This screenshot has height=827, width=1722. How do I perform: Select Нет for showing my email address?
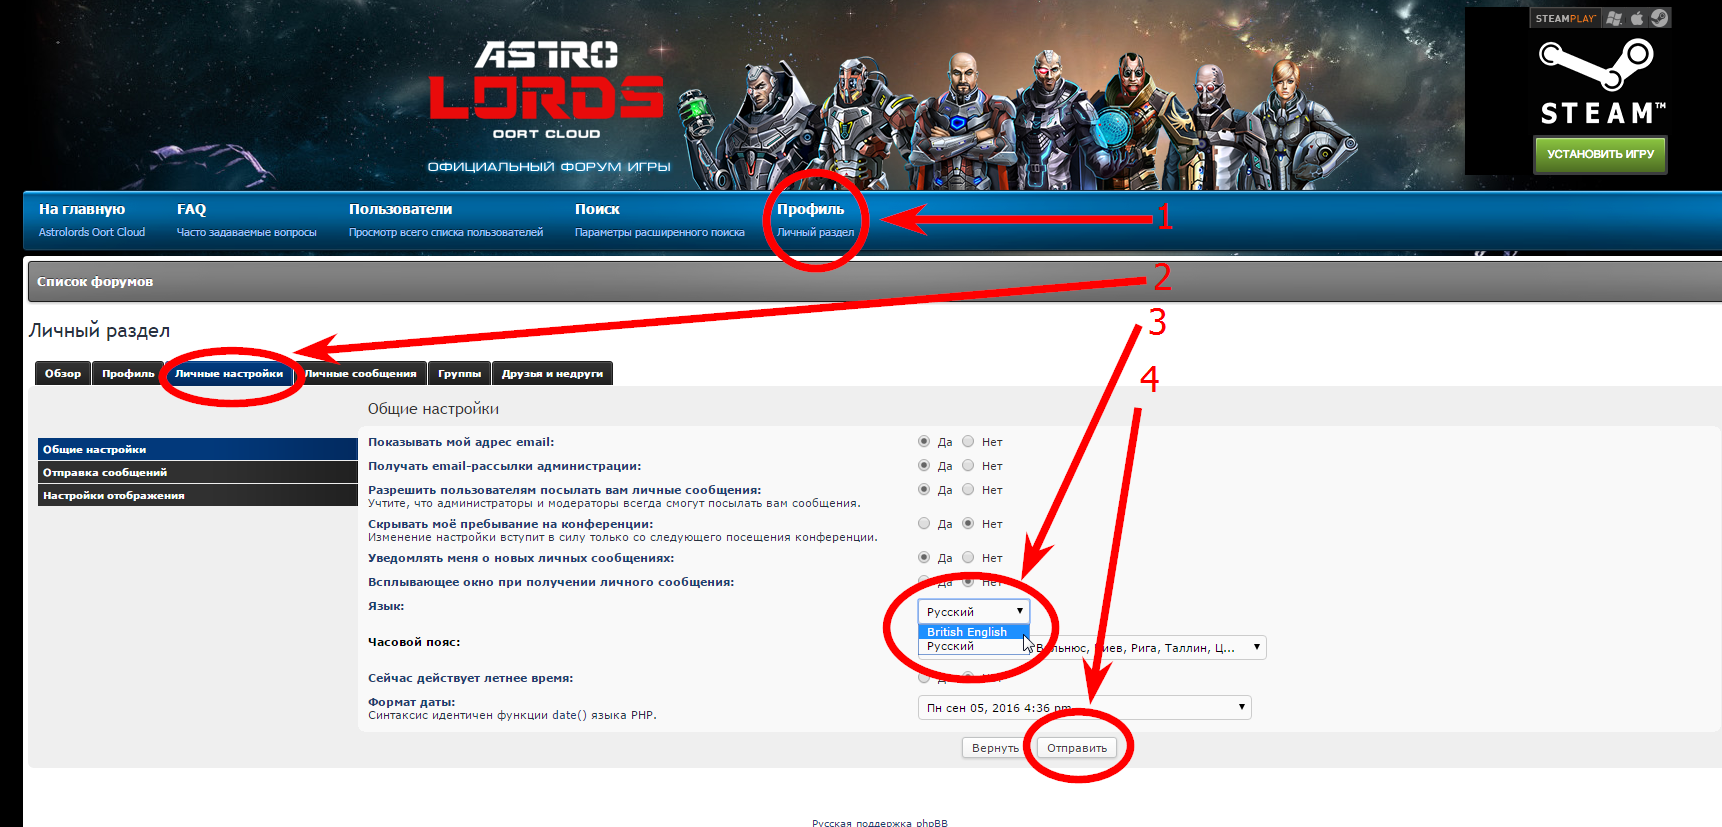coord(968,441)
